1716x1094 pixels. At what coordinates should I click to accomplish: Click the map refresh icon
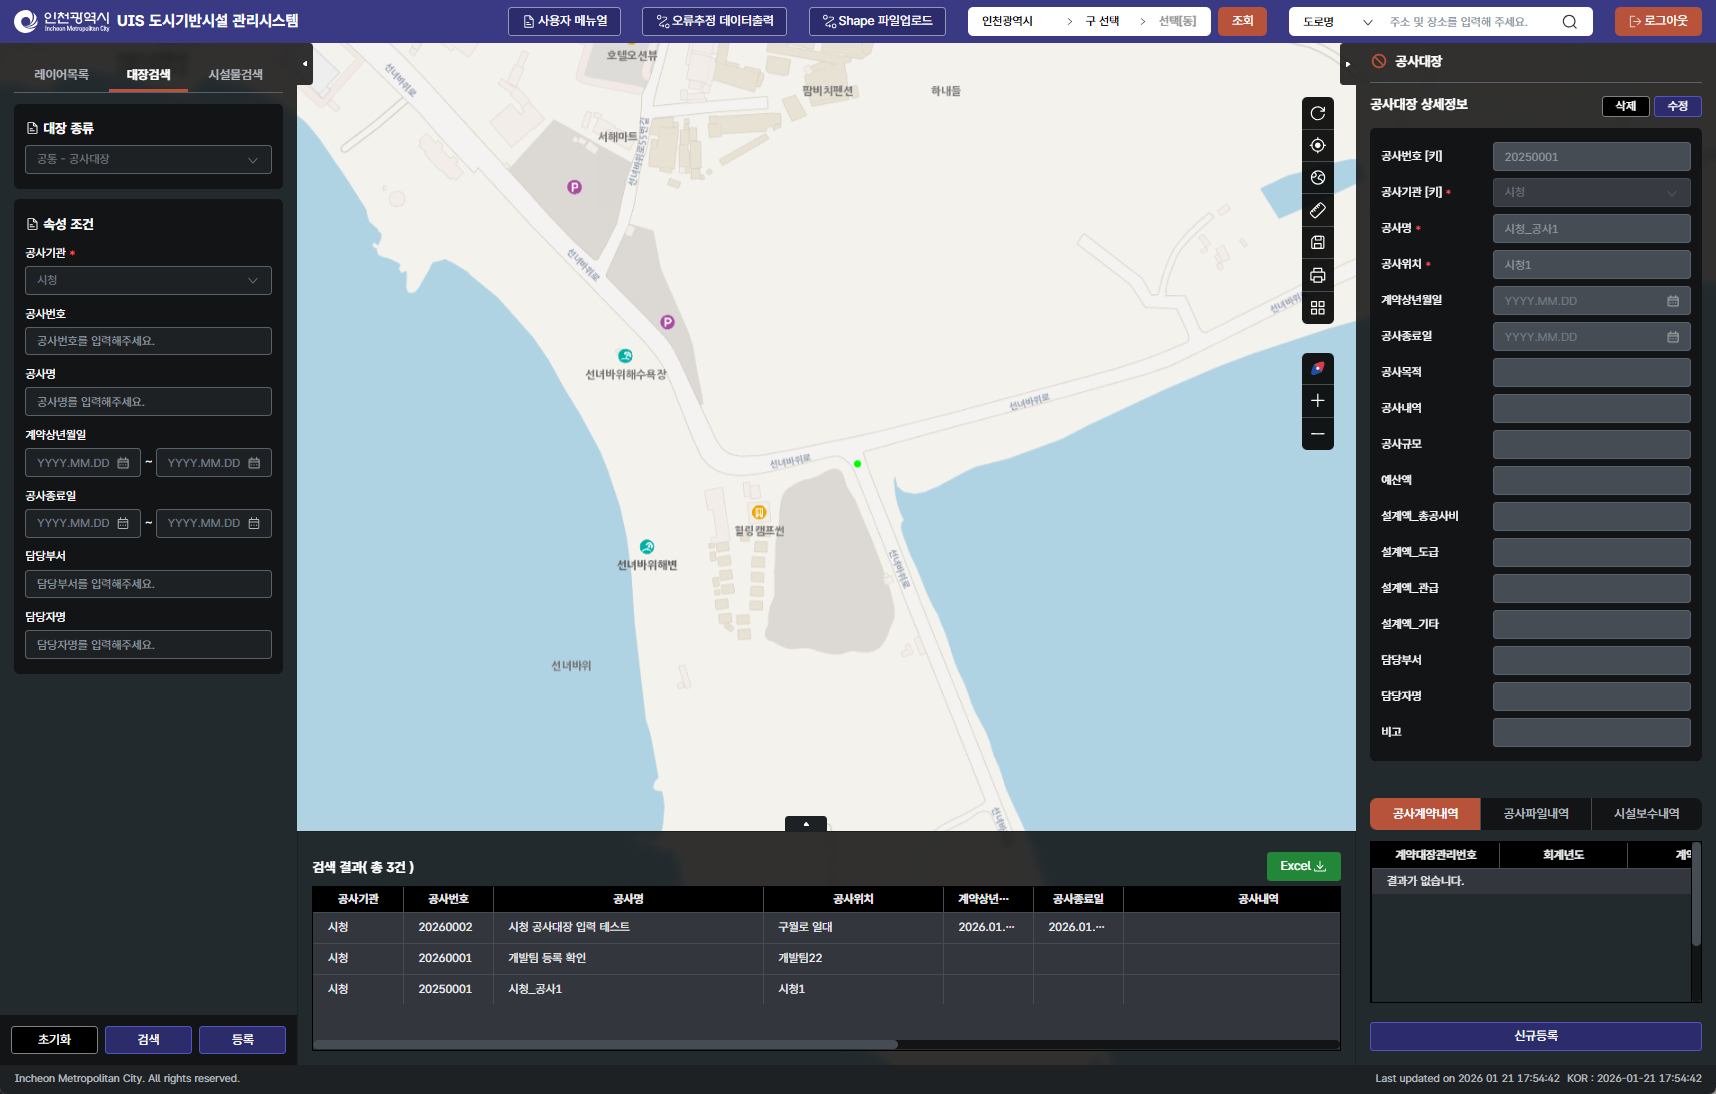click(x=1317, y=113)
